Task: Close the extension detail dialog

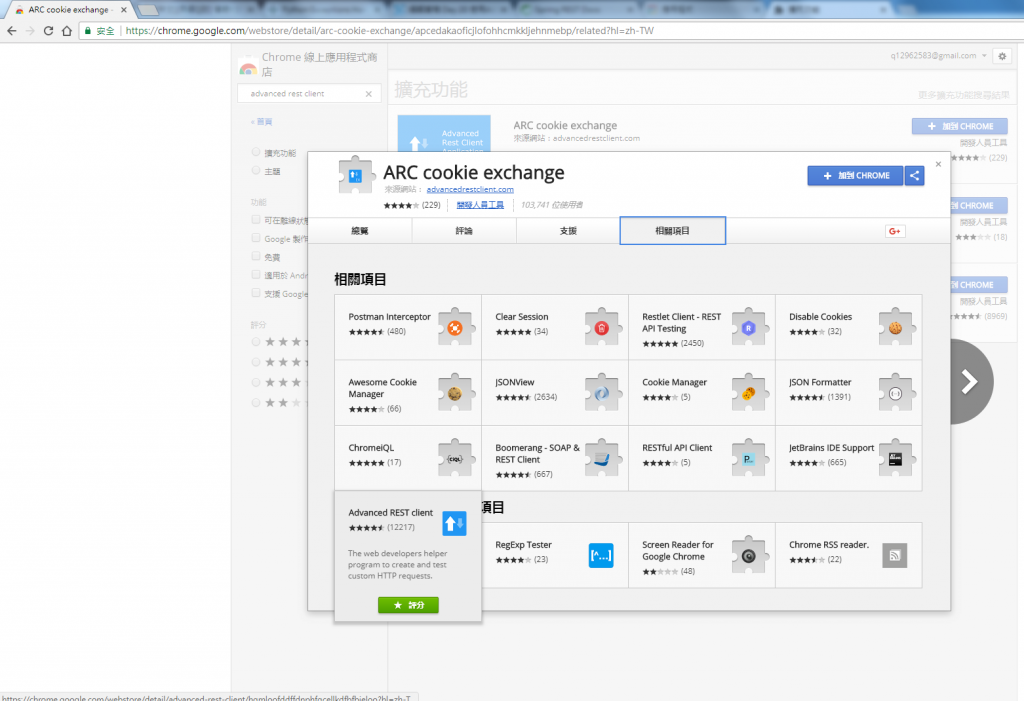Action: (x=938, y=165)
